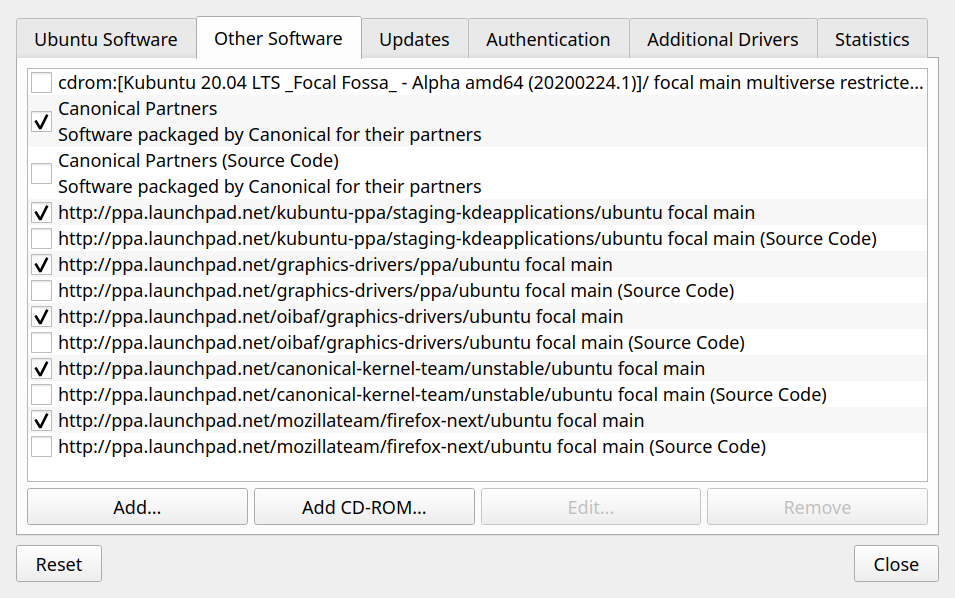Uncheck mozillateam firefox-next focal main

(x=41, y=421)
